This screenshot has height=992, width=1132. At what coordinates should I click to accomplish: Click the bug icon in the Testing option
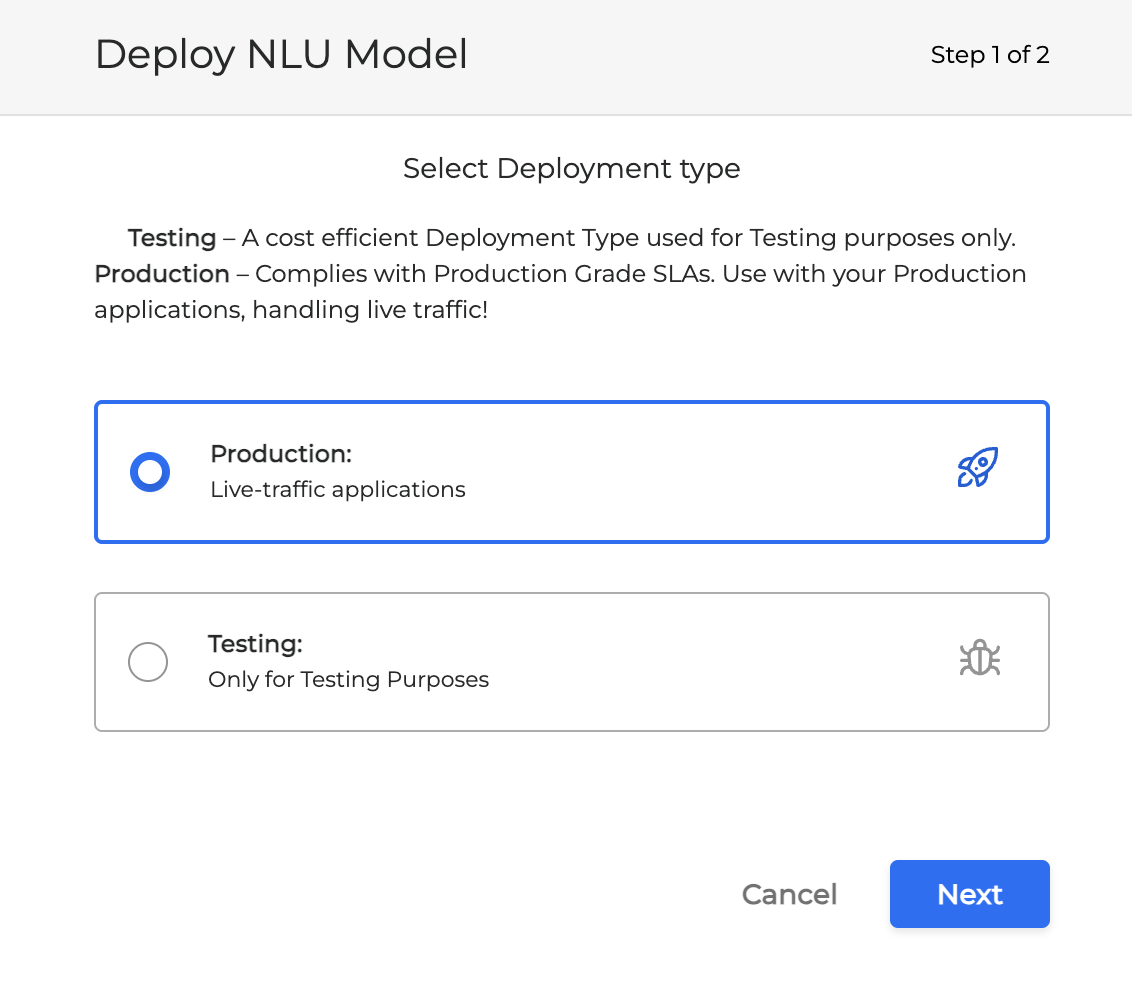tap(979, 659)
